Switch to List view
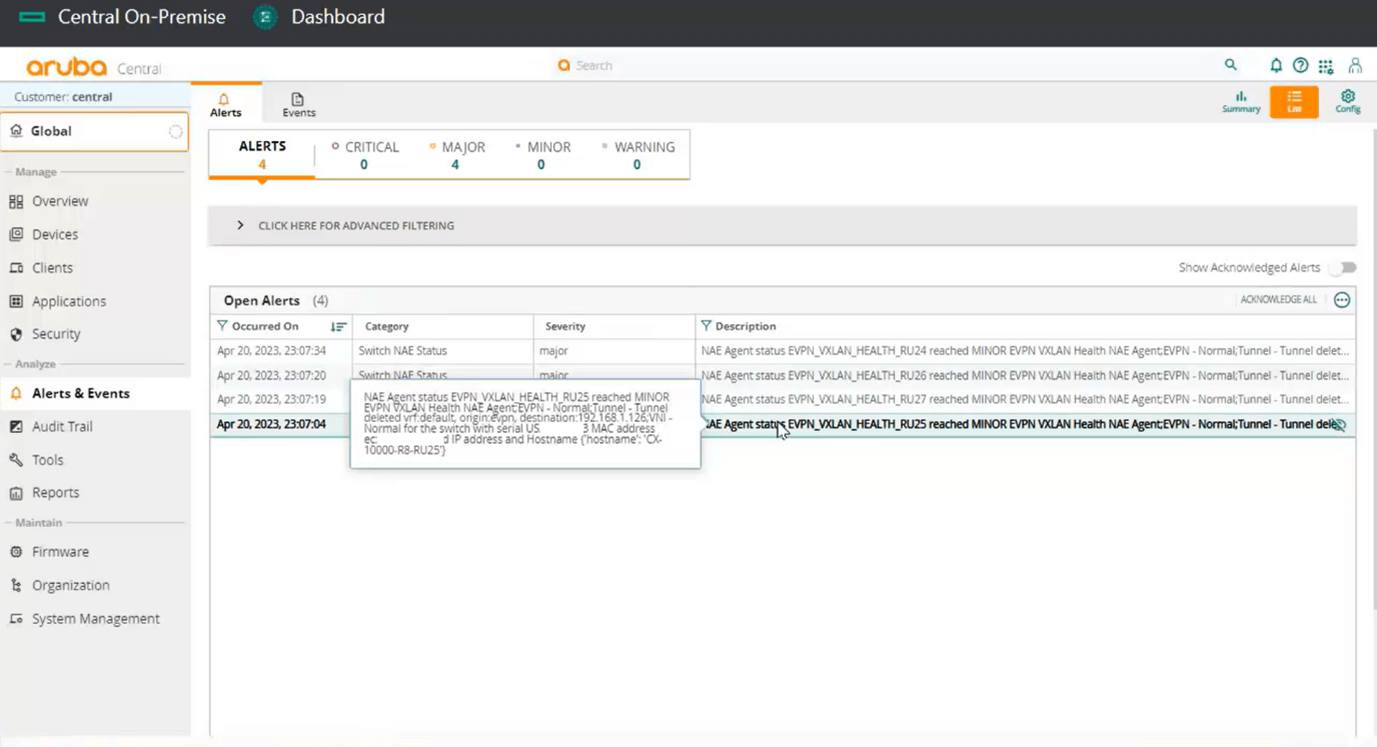This screenshot has height=747, width=1377. coord(1294,102)
